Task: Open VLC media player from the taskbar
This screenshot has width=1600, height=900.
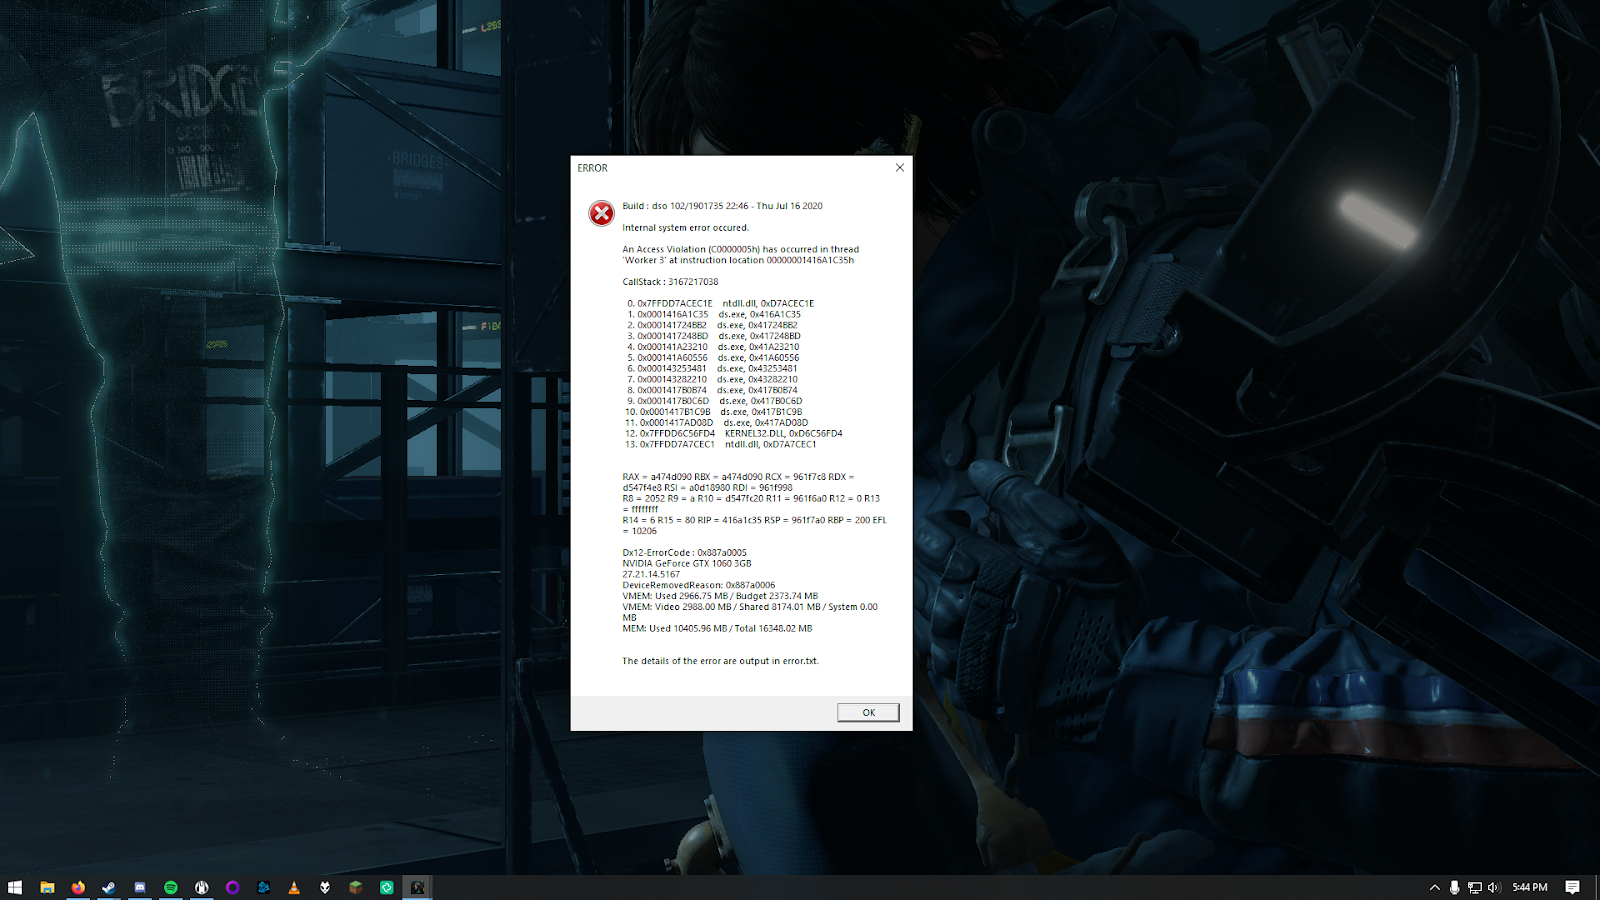Action: click(x=294, y=887)
